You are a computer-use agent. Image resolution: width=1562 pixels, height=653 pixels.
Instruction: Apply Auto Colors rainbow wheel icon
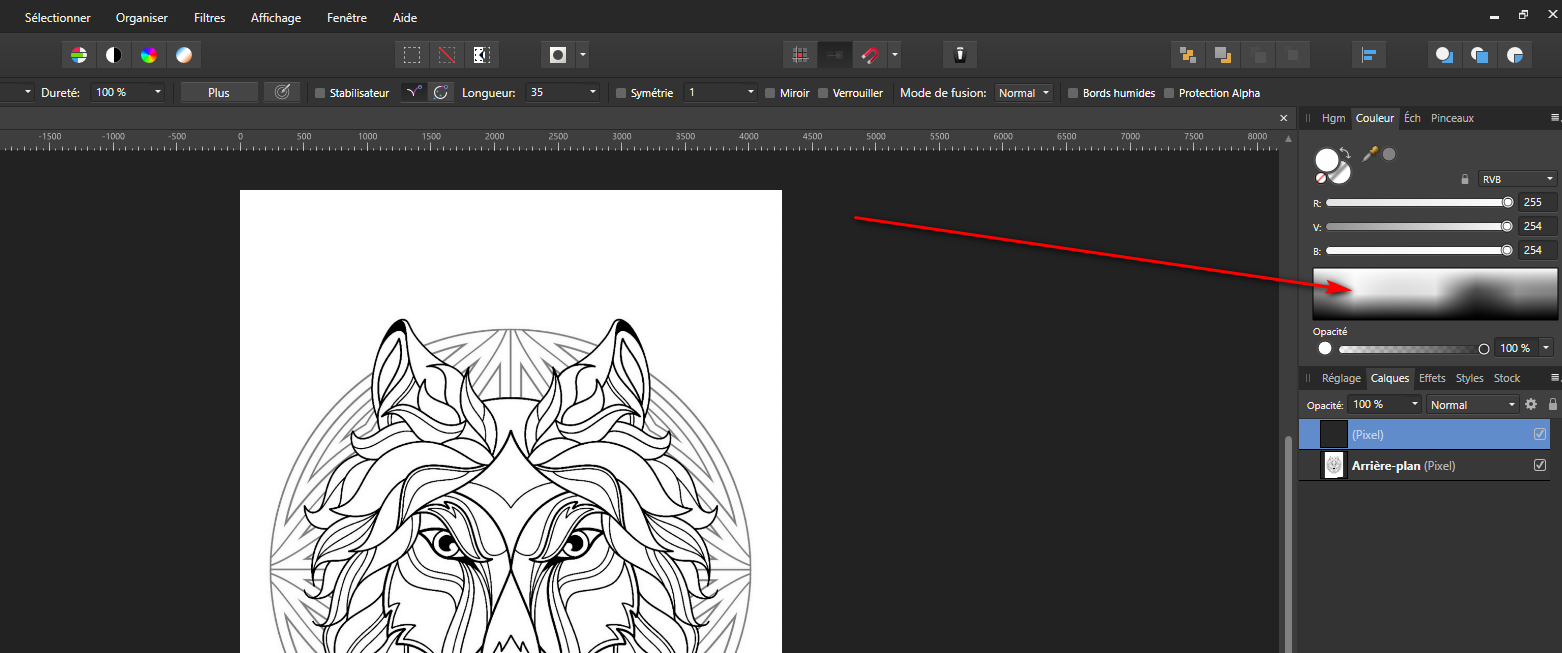tap(149, 55)
